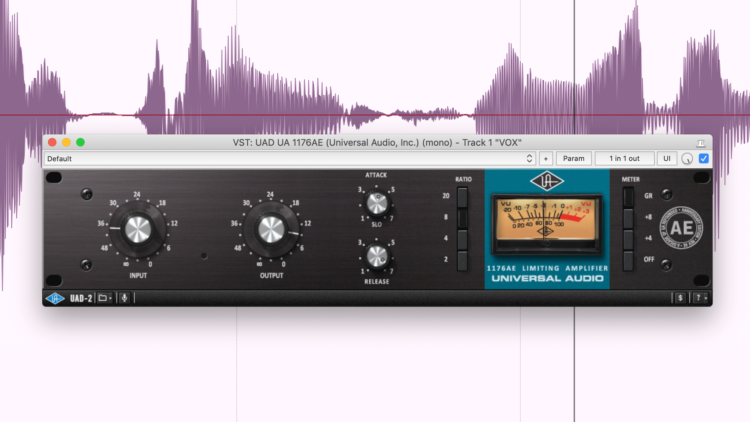This screenshot has height=422, width=750.
Task: Click the UNIVERSAL AUDIO brand text
Action: (x=547, y=278)
